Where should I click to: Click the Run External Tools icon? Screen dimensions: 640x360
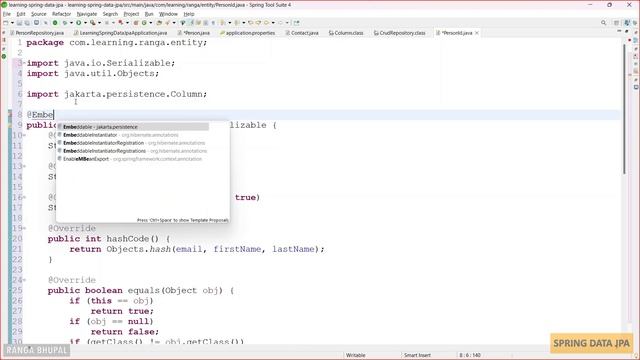pyautogui.click(x=93, y=23)
